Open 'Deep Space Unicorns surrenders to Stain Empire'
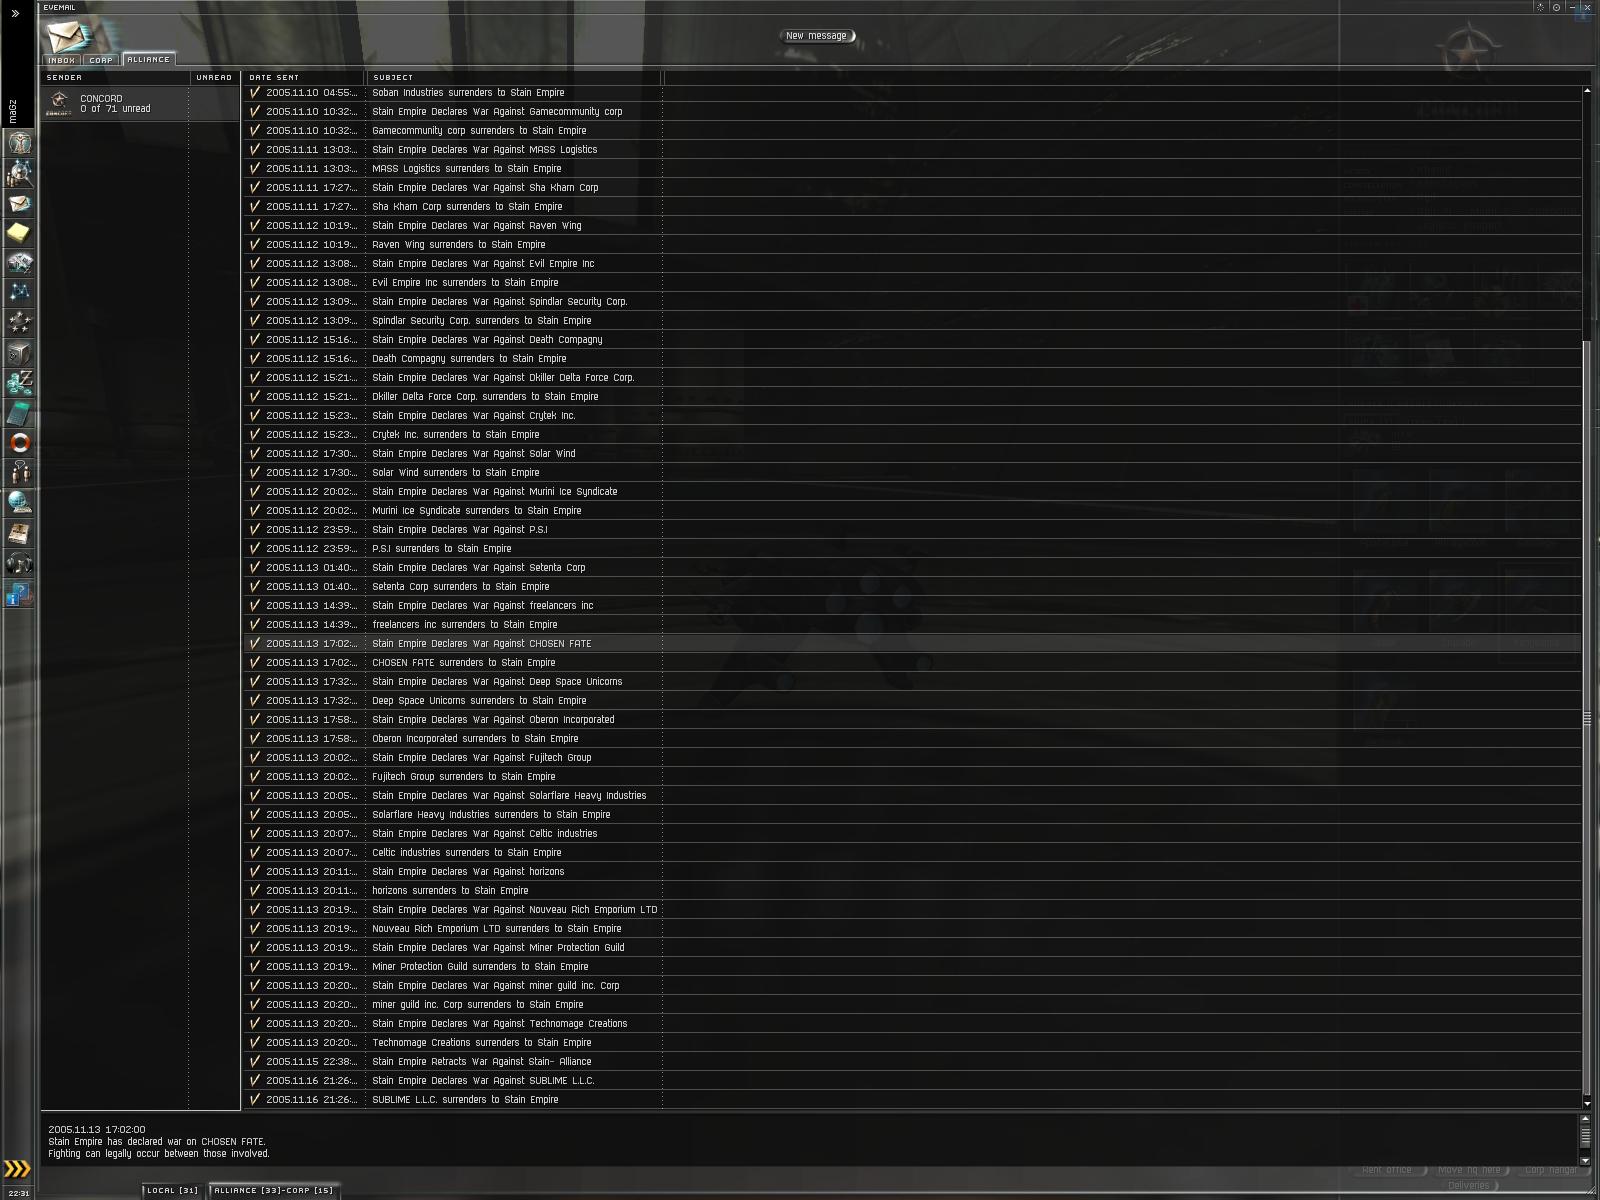 pos(912,700)
